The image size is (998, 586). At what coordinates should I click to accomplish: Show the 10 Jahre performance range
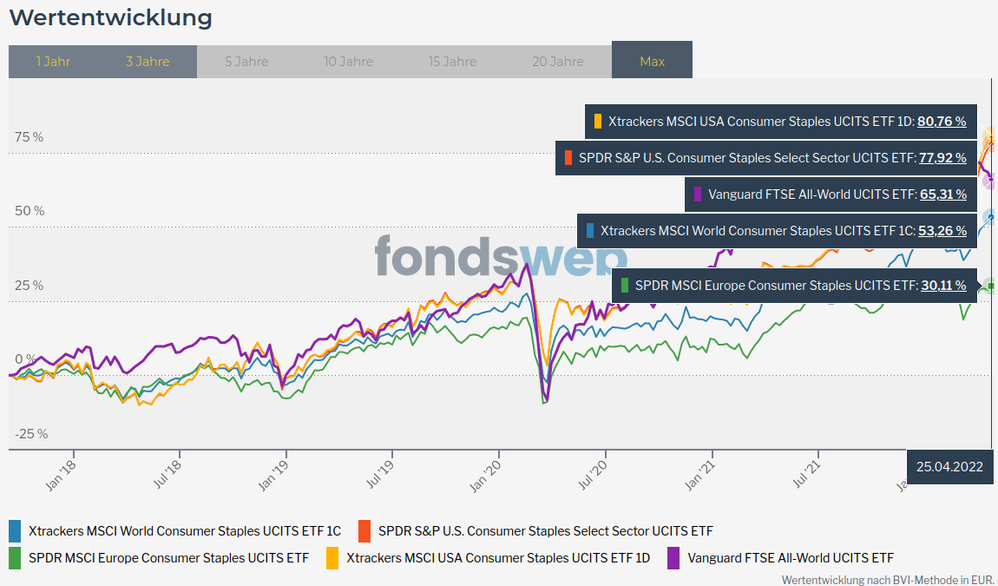click(x=348, y=61)
